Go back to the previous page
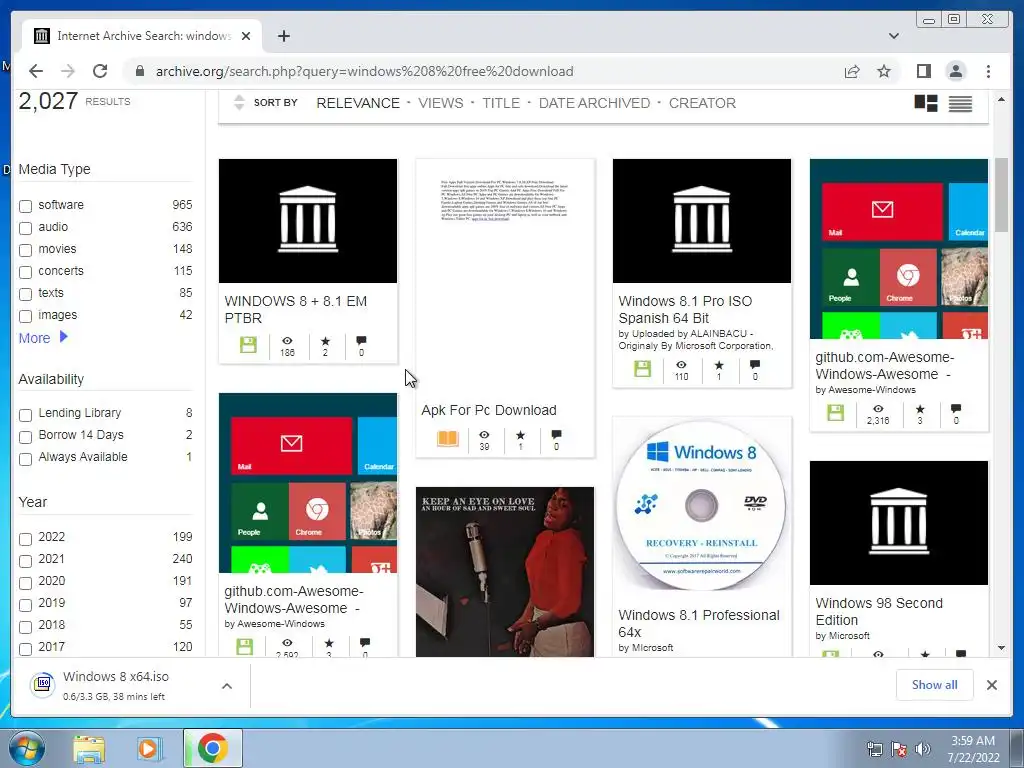Screen dimensions: 1024x768 pos(36,71)
